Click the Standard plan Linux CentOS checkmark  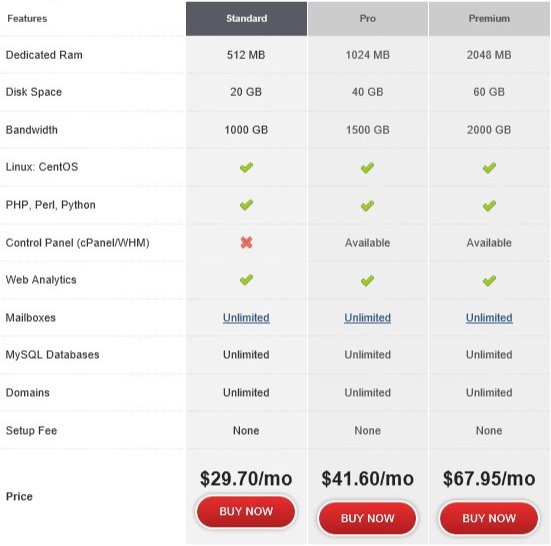(x=246, y=167)
